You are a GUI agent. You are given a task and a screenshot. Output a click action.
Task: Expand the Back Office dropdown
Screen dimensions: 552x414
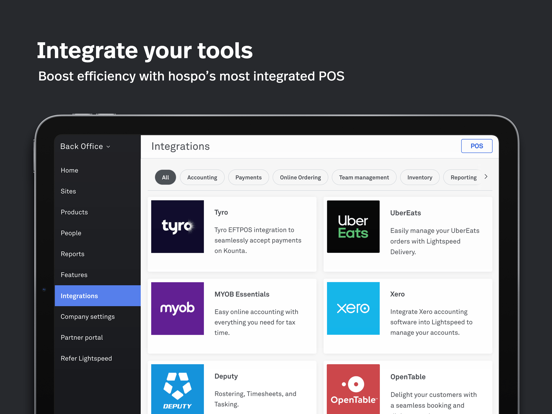85,146
